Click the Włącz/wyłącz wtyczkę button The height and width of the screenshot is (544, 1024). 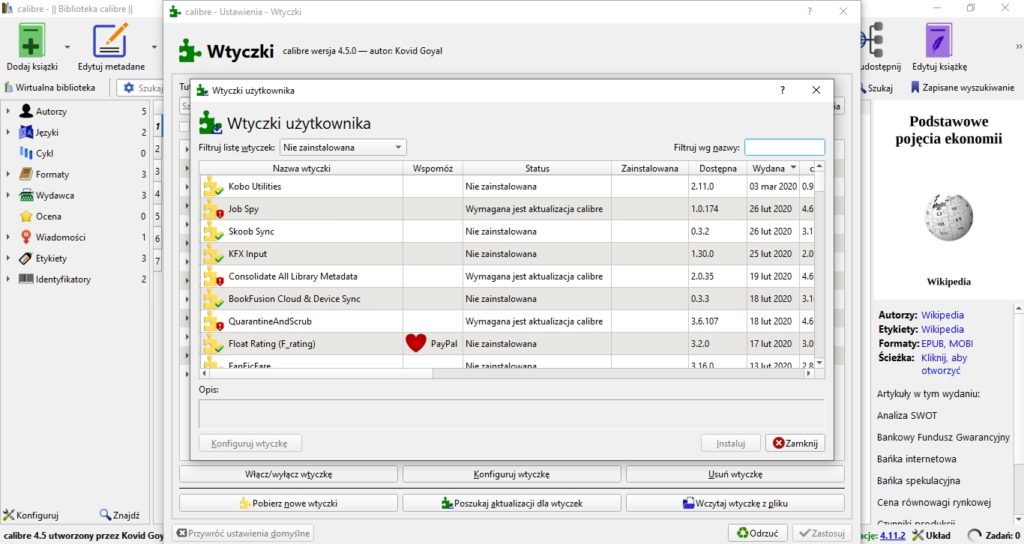(288, 474)
